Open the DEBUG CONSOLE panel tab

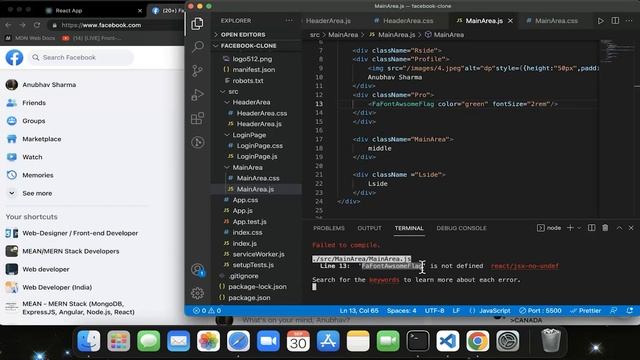coord(461,228)
